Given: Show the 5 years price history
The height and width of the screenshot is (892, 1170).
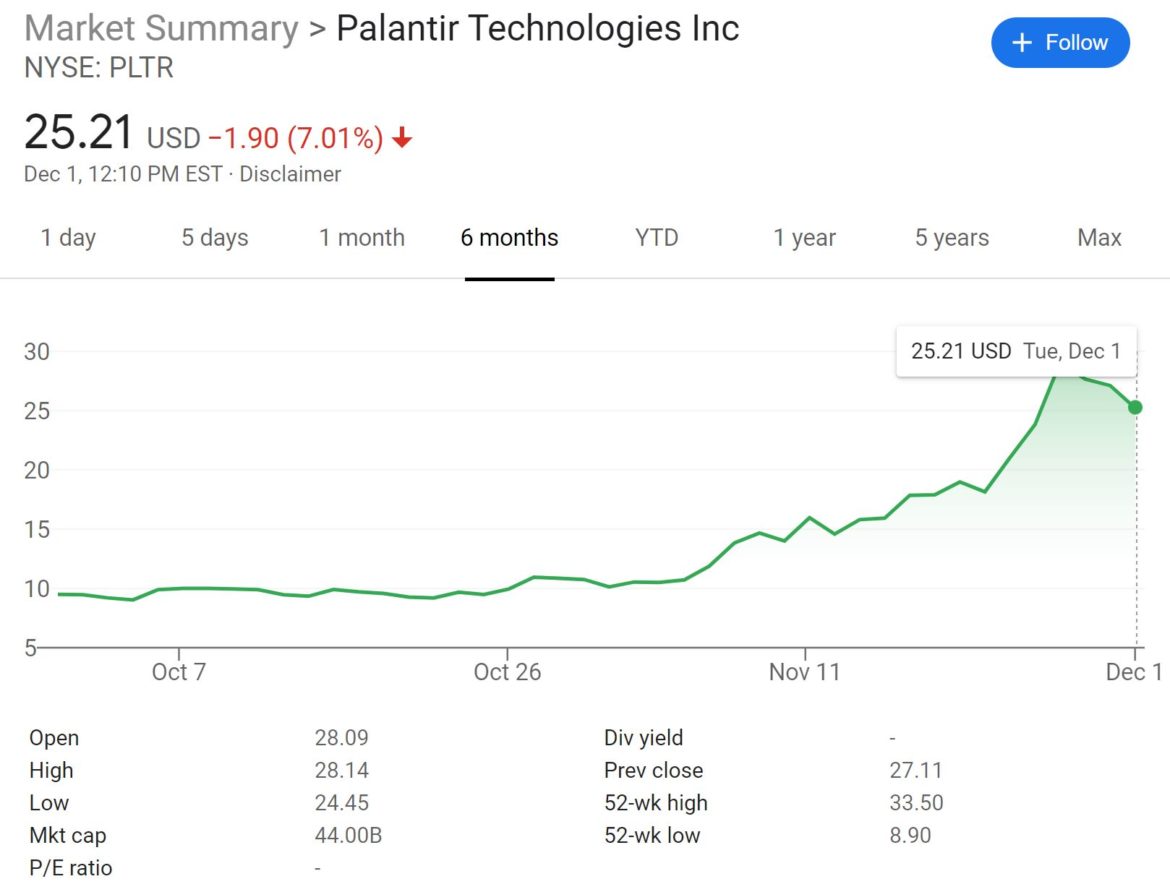Looking at the screenshot, I should [950, 238].
